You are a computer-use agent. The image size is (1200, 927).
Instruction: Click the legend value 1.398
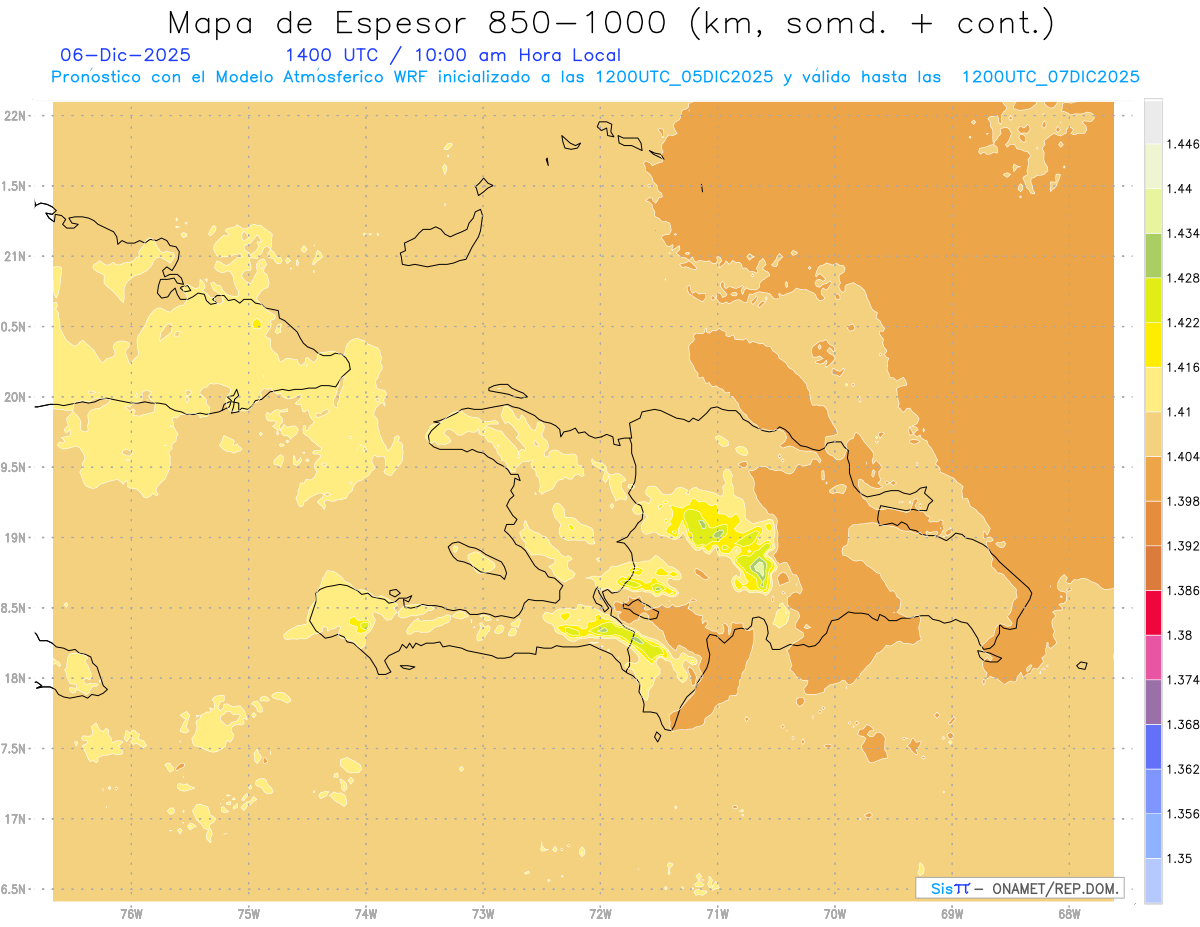1184,501
